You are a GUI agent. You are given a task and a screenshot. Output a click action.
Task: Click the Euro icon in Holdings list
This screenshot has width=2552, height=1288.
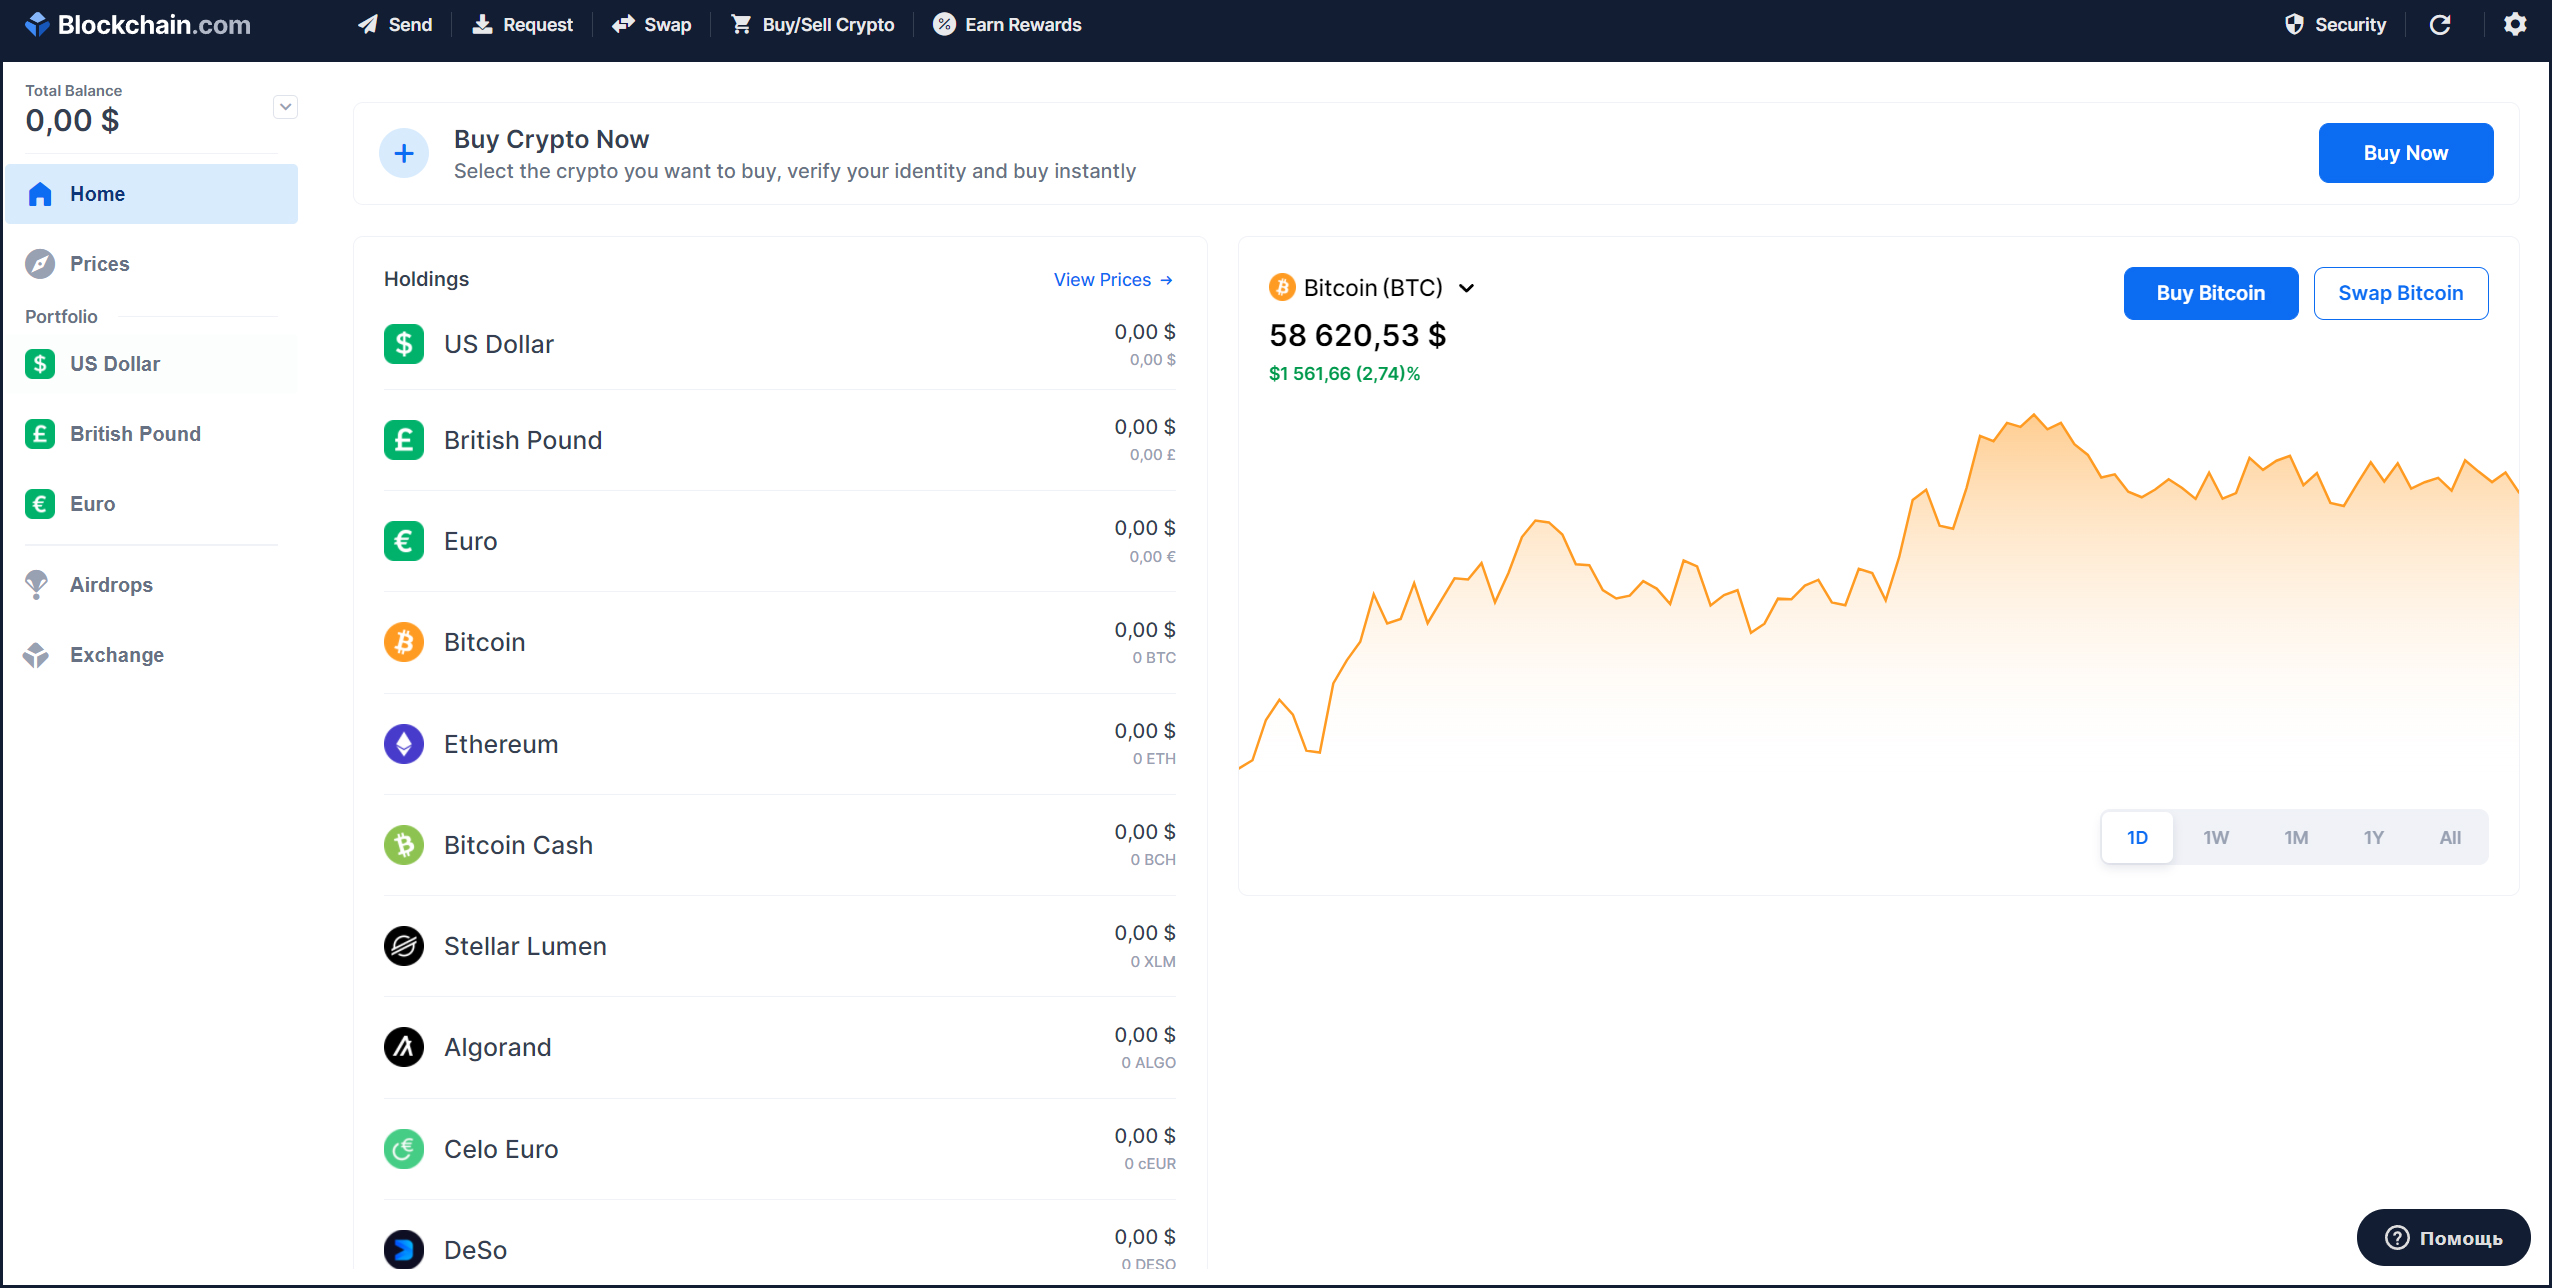tap(404, 541)
